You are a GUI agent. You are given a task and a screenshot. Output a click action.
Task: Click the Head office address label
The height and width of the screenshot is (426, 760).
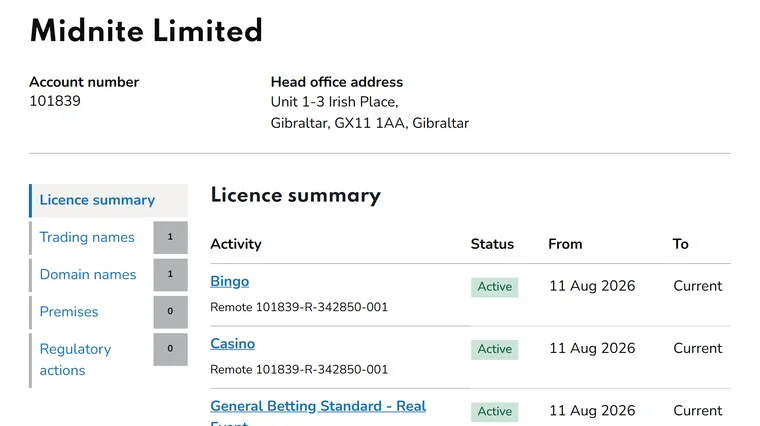(x=337, y=82)
